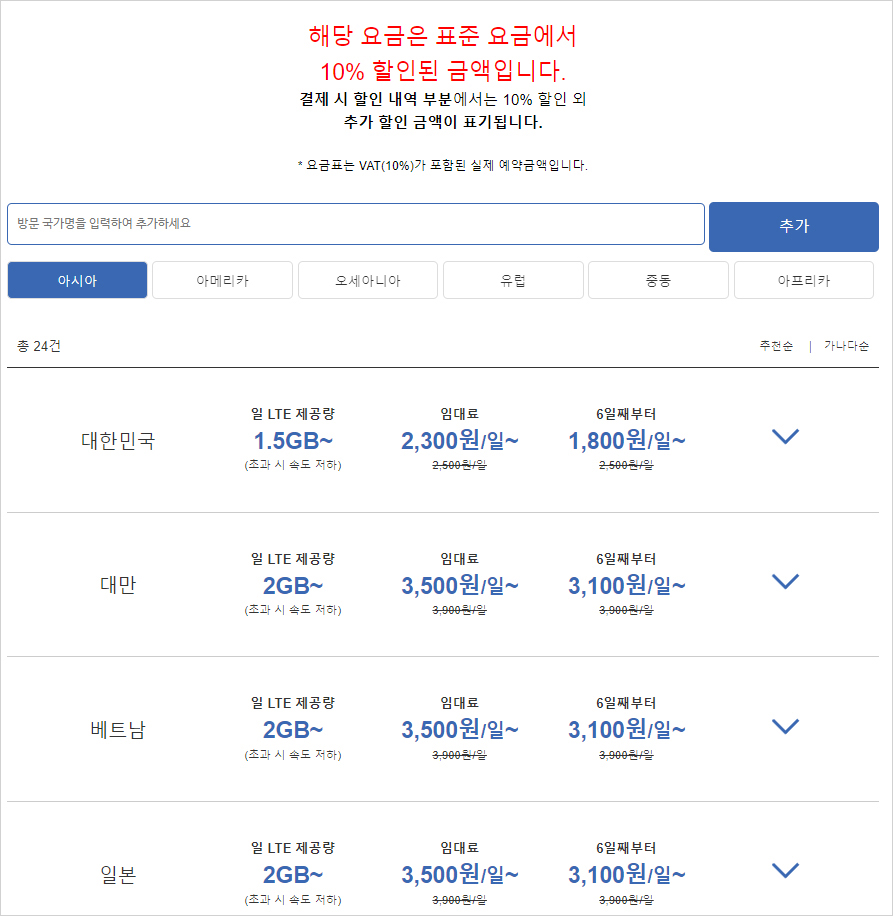893x916 pixels.
Task: Select the 아시아 region tab
Action: pos(77,280)
